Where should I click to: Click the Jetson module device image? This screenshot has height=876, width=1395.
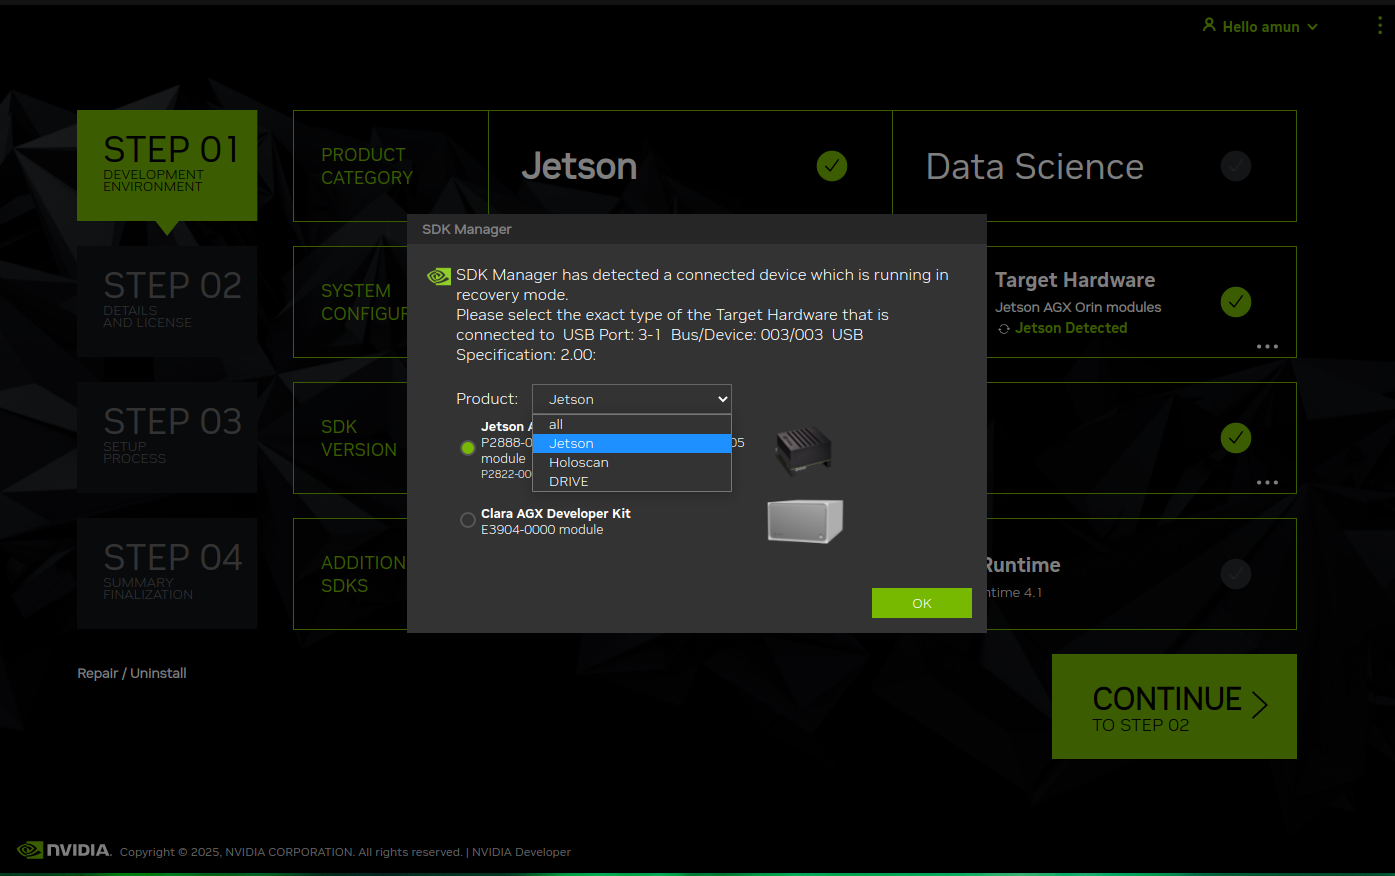pos(804,450)
